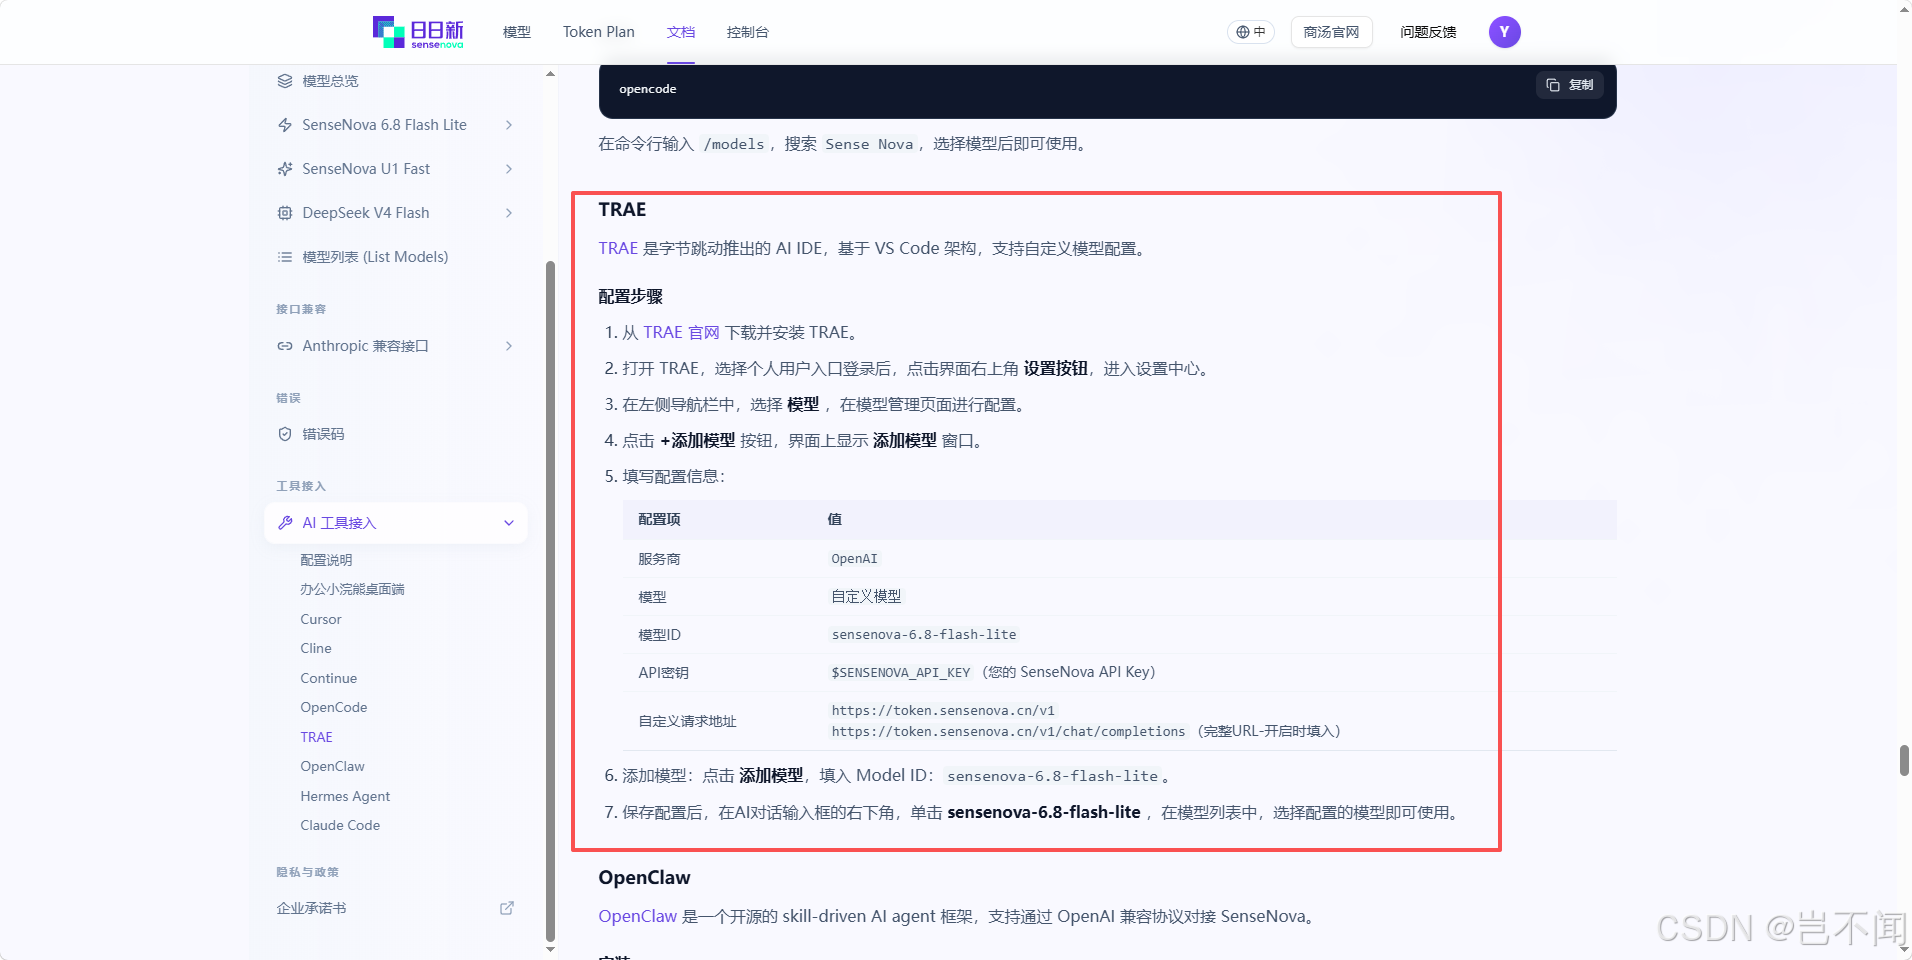This screenshot has height=960, width=1912.
Task: Click sidebar scrollbar thumb
Action: coord(550,600)
